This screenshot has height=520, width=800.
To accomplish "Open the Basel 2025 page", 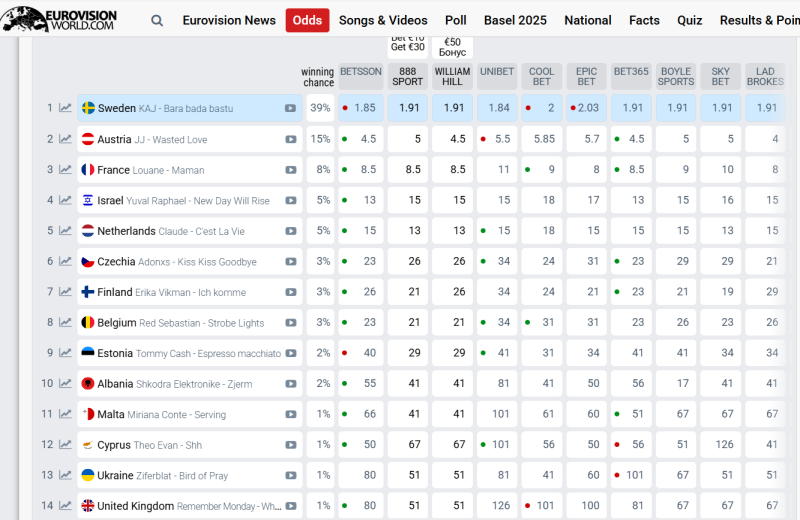I will [515, 20].
